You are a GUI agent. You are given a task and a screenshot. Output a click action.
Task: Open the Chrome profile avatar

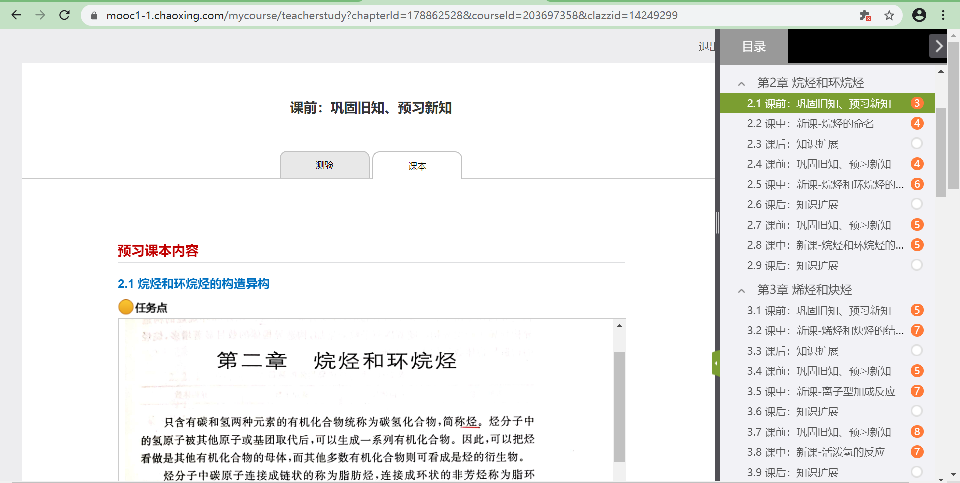pos(919,15)
